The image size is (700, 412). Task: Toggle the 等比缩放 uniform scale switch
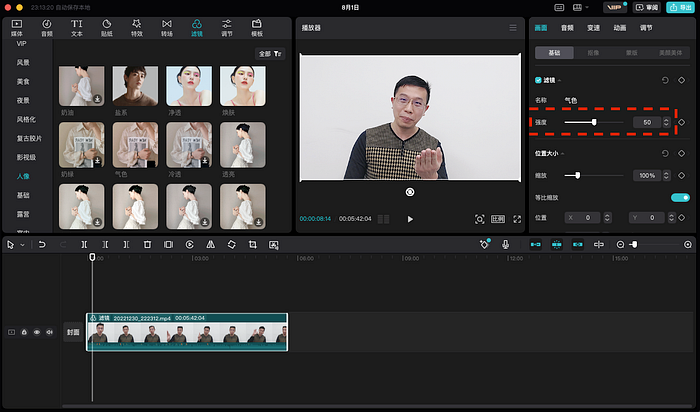pos(679,198)
